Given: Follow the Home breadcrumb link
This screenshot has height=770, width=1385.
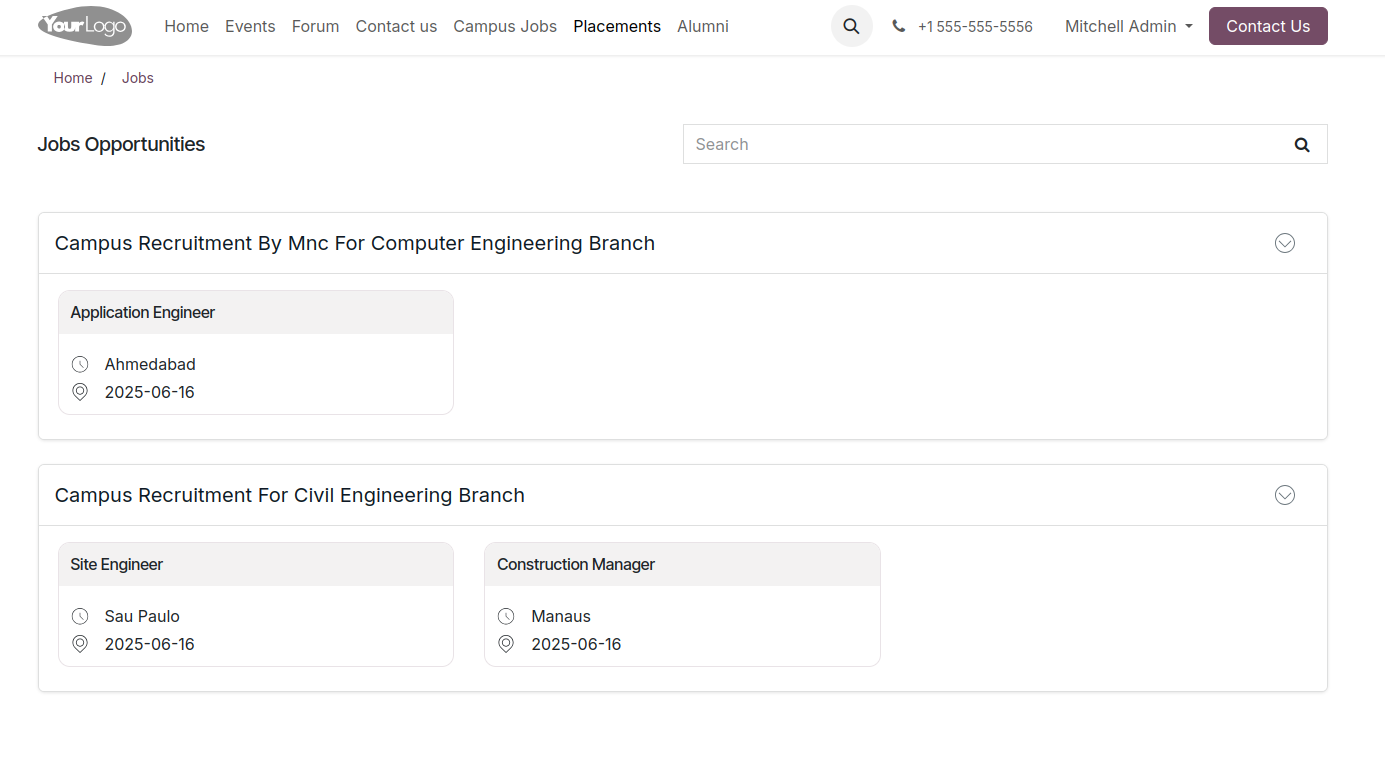Looking at the screenshot, I should 73,78.
